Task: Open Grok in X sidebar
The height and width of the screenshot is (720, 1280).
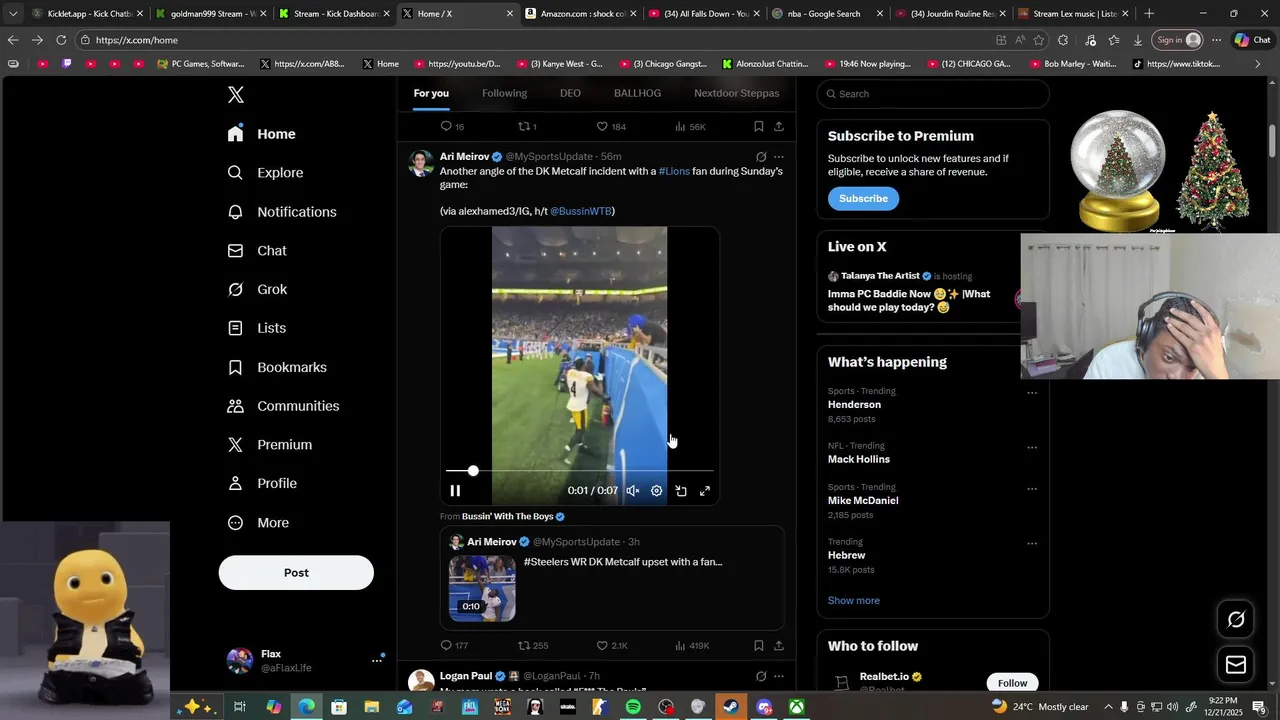Action: click(258, 289)
